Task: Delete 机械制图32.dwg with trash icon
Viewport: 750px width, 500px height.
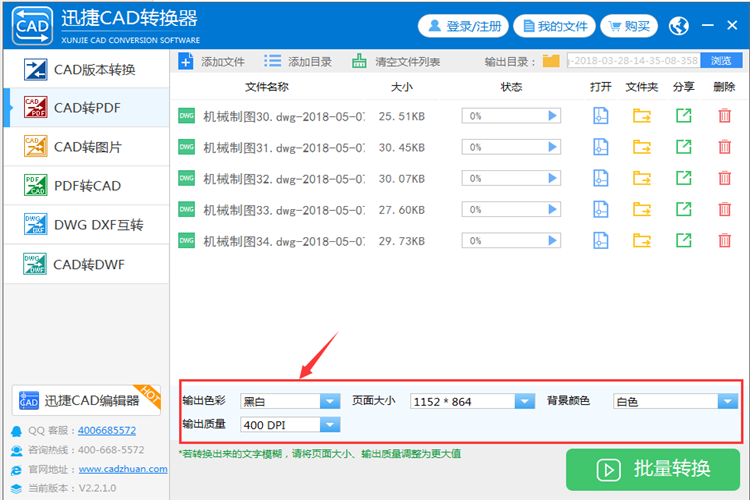Action: 725,178
